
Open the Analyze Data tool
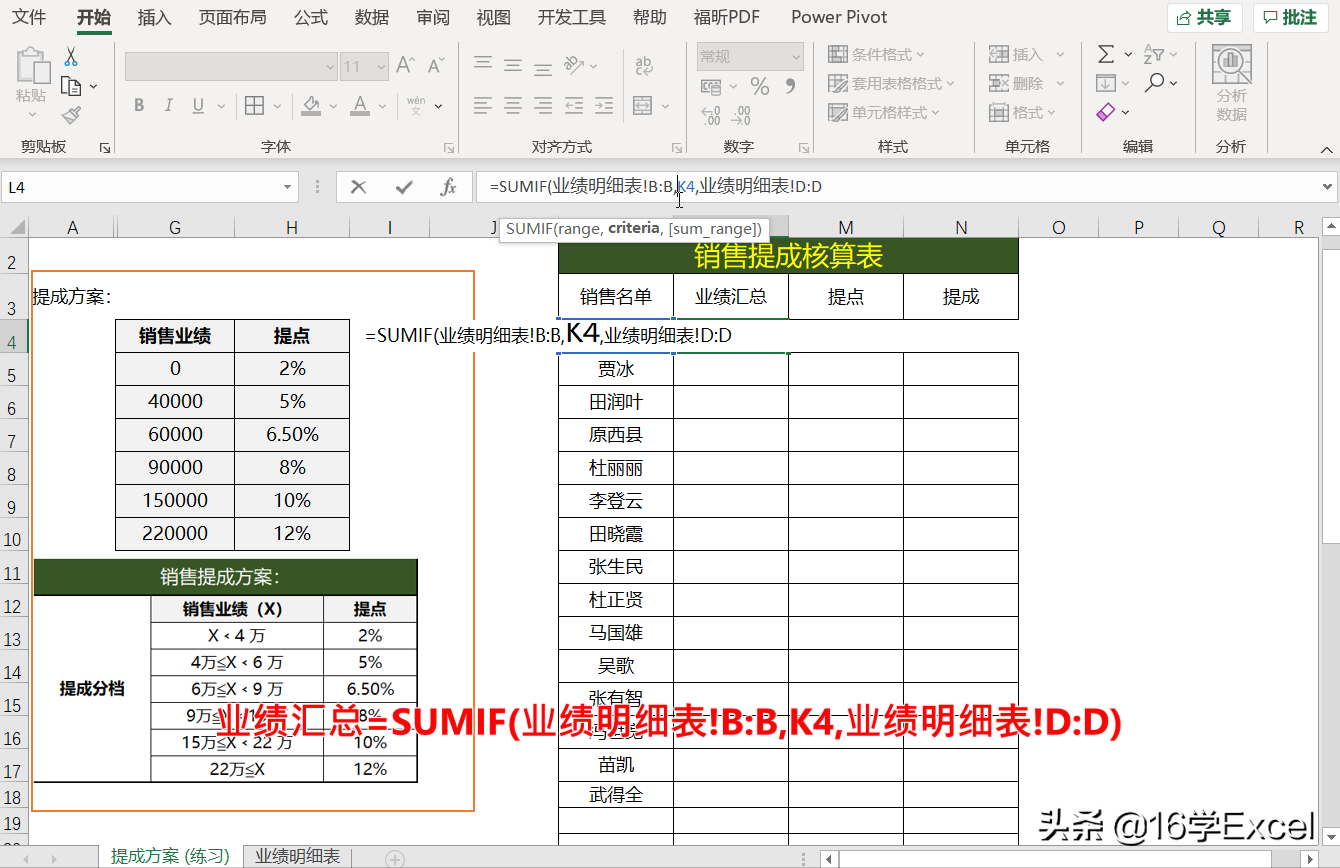(x=1232, y=84)
